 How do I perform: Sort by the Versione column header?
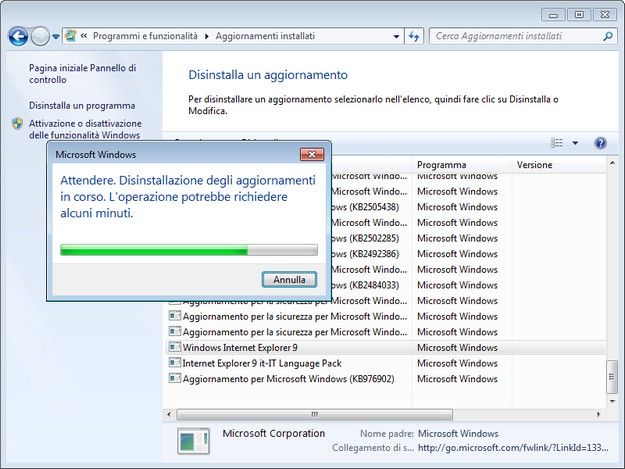tap(558, 165)
